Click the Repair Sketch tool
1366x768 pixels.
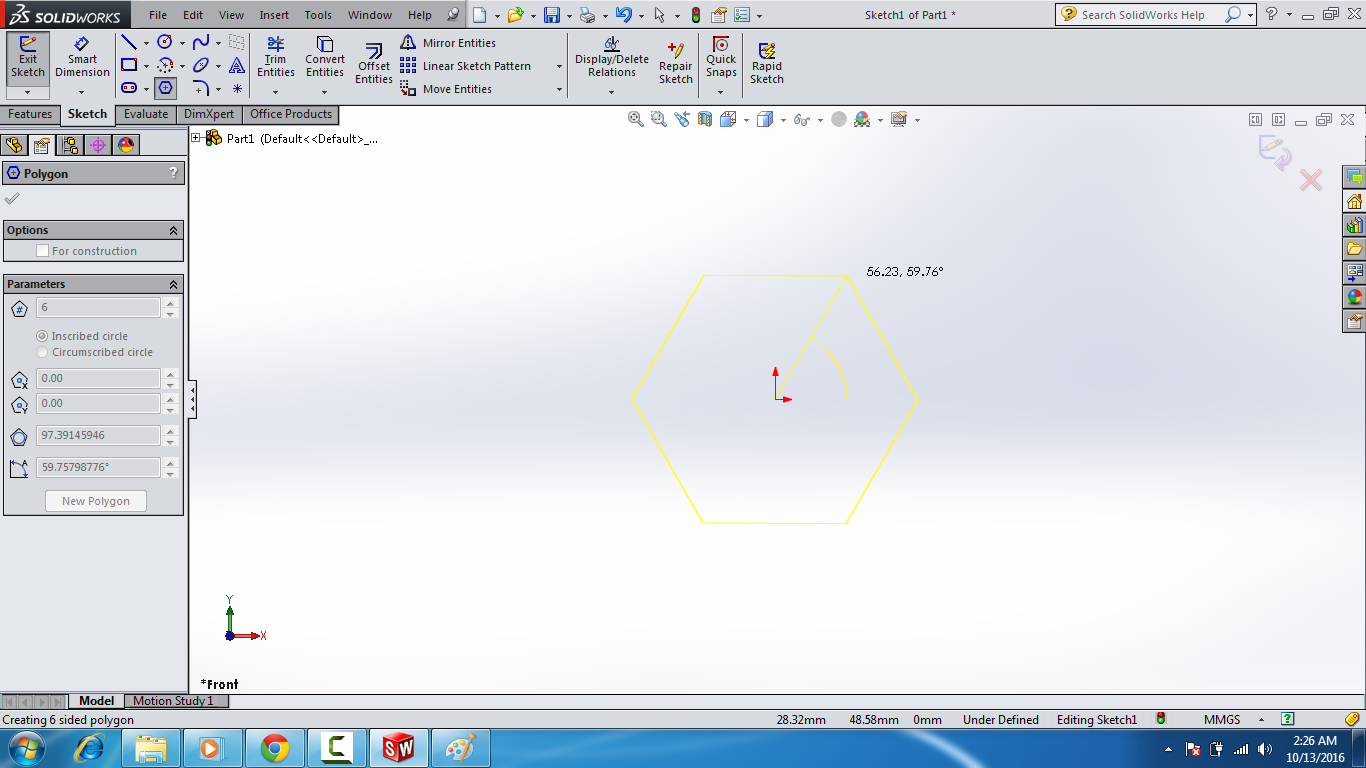[676, 64]
